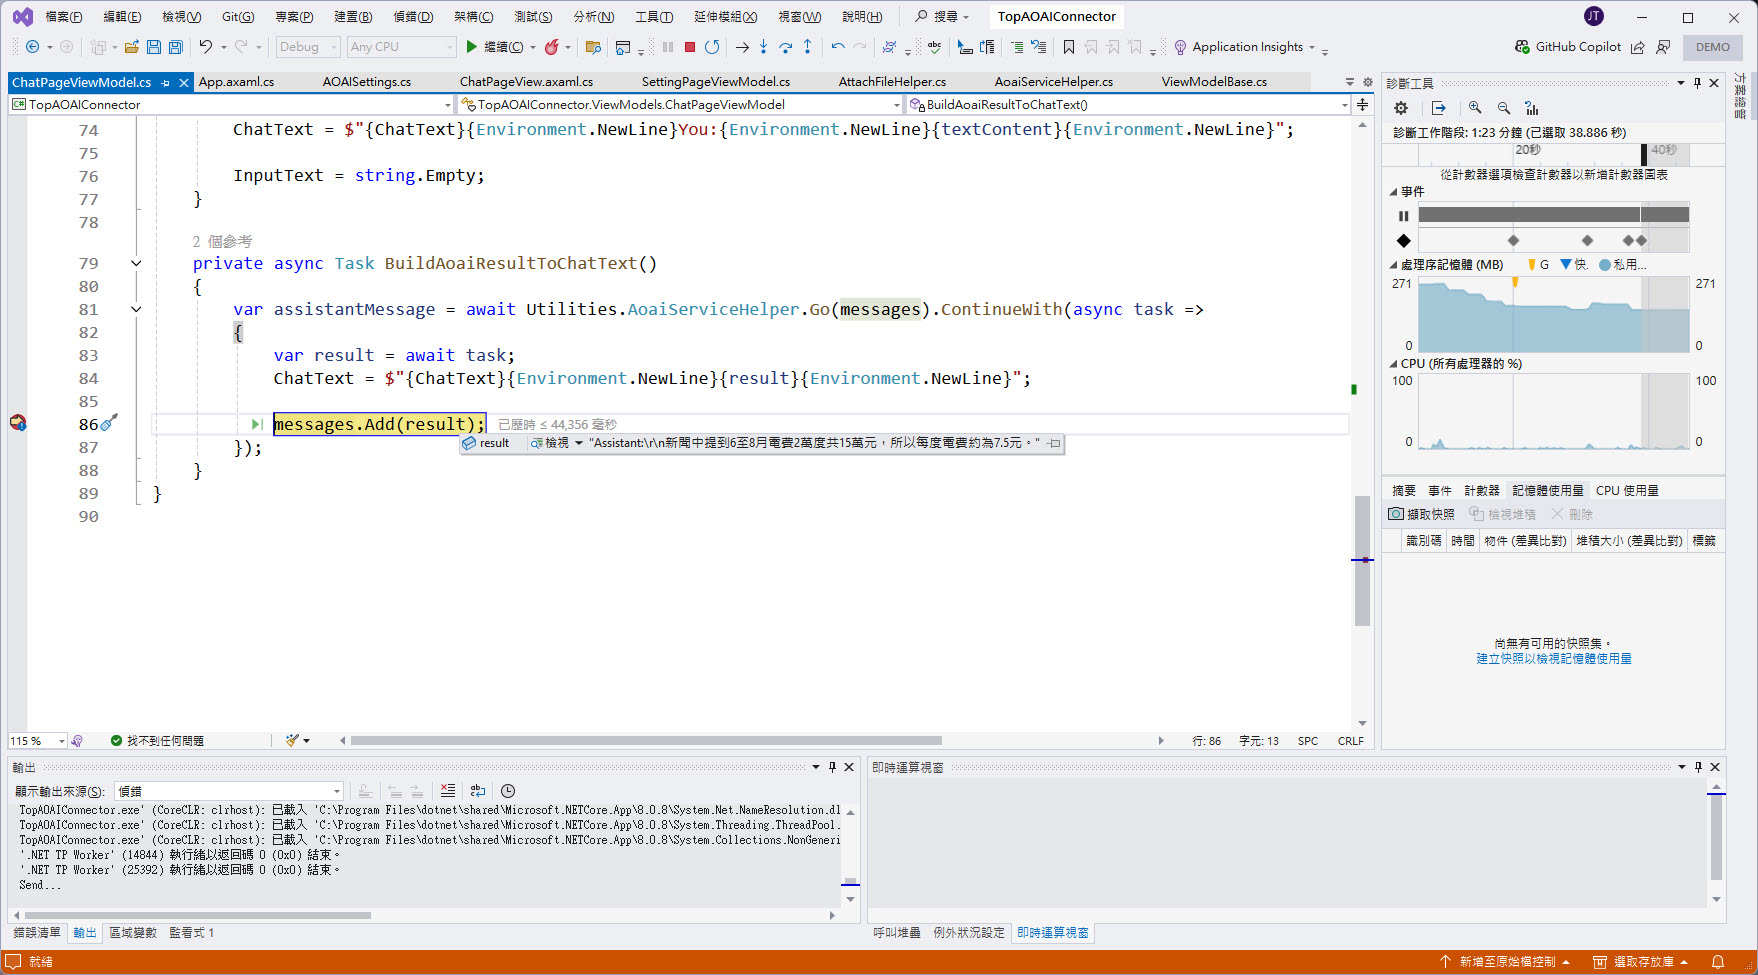Viewport: 1758px width, 975px height.
Task: Click the Clear All output icon
Action: 448,791
